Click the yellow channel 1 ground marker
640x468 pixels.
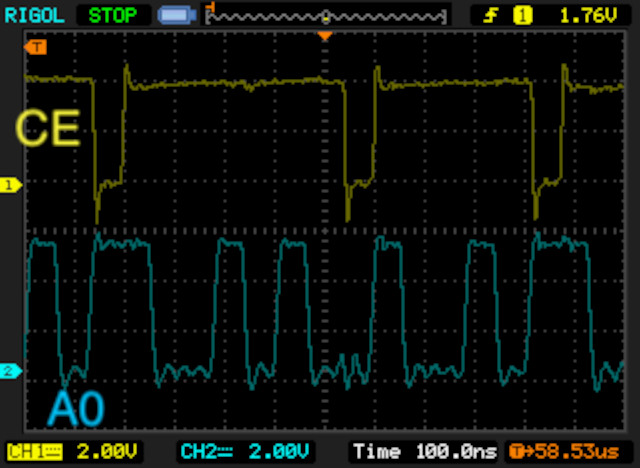pyautogui.click(x=11, y=185)
